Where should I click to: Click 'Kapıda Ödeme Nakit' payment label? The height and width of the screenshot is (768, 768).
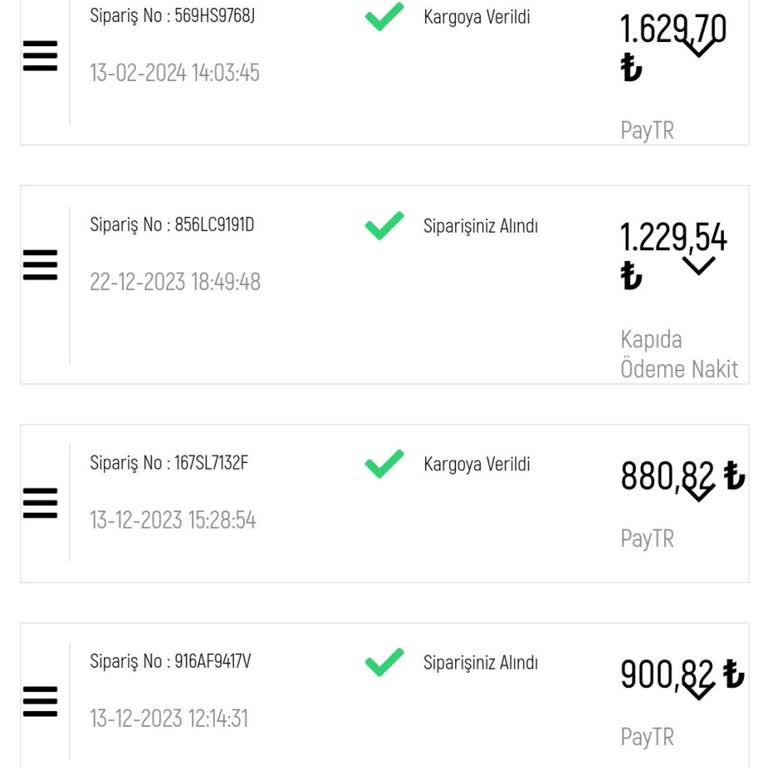tap(679, 354)
